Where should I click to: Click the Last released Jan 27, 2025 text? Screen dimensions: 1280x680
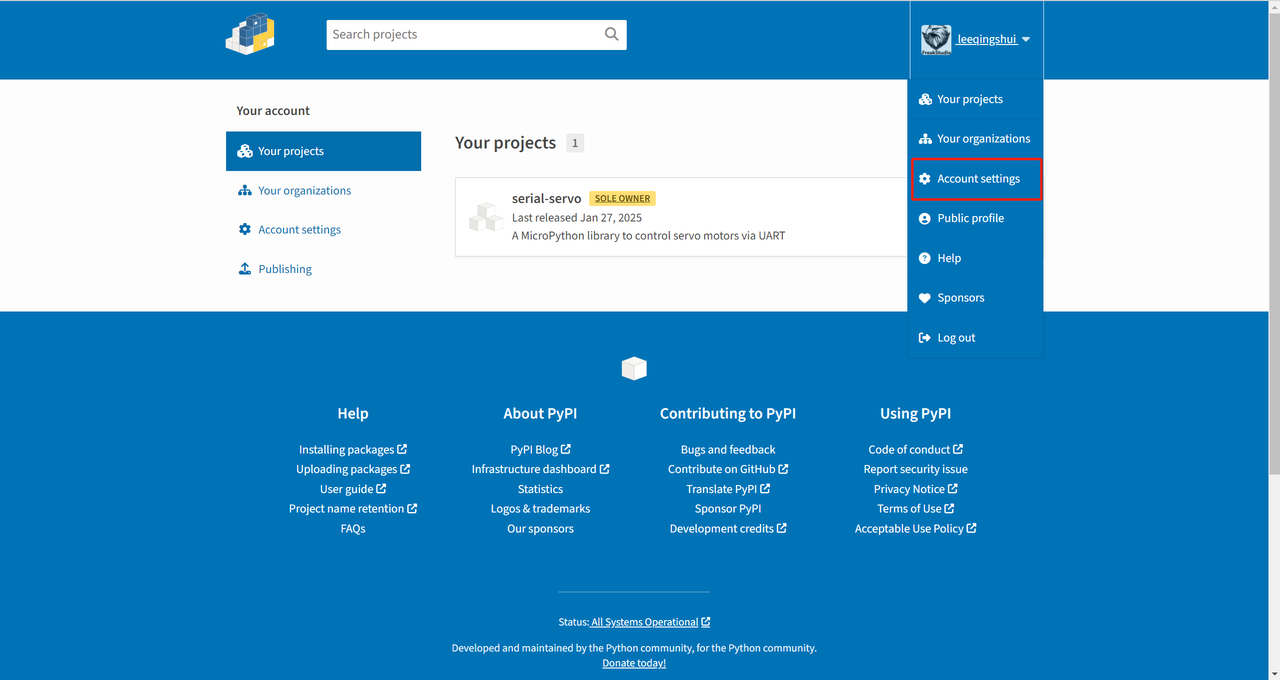tap(577, 217)
